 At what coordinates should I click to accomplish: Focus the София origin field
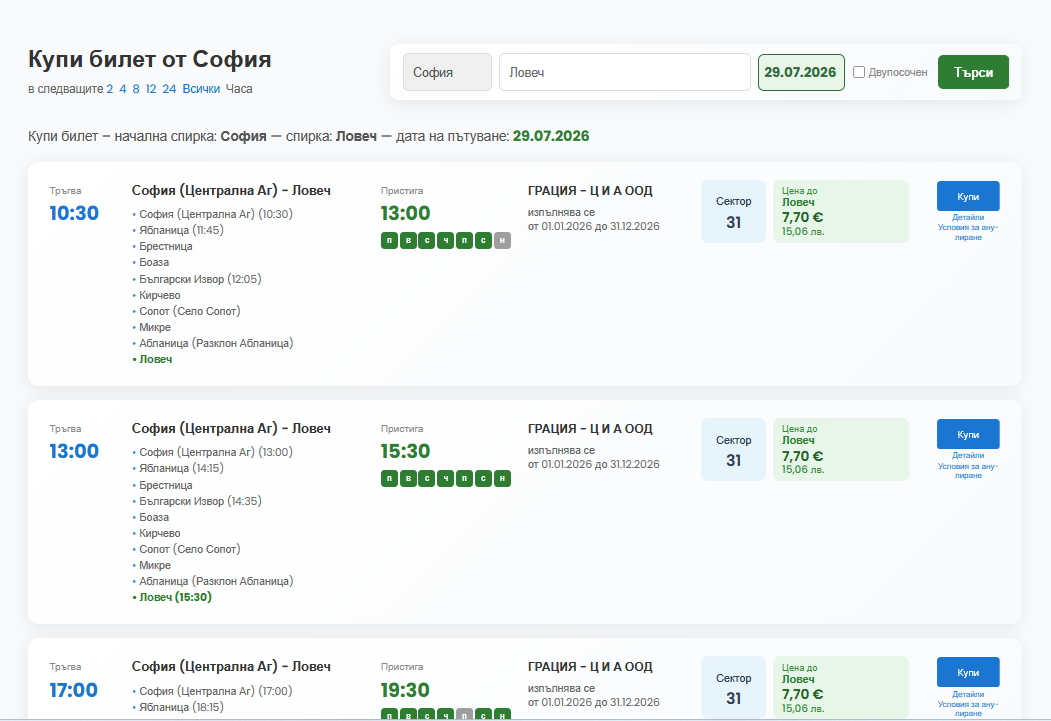coord(447,72)
